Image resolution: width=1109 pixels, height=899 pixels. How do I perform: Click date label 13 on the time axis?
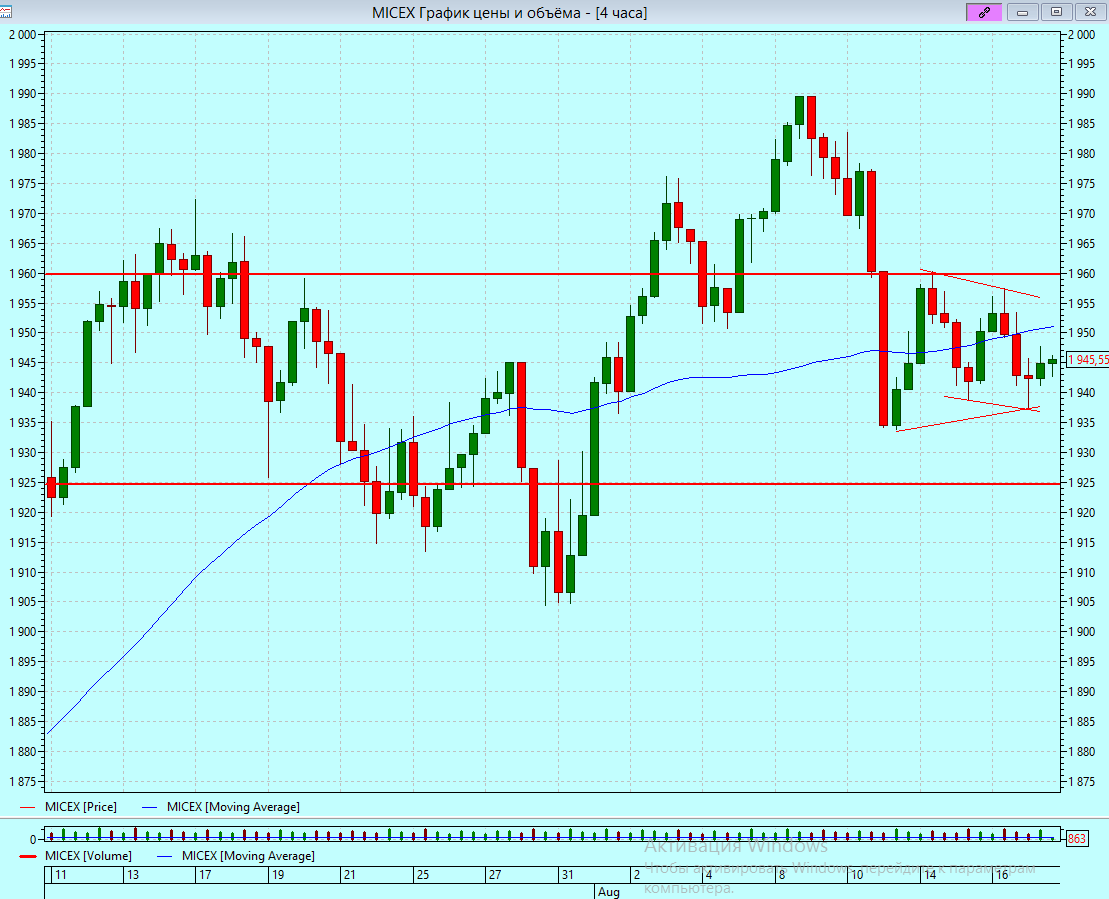pos(133,875)
